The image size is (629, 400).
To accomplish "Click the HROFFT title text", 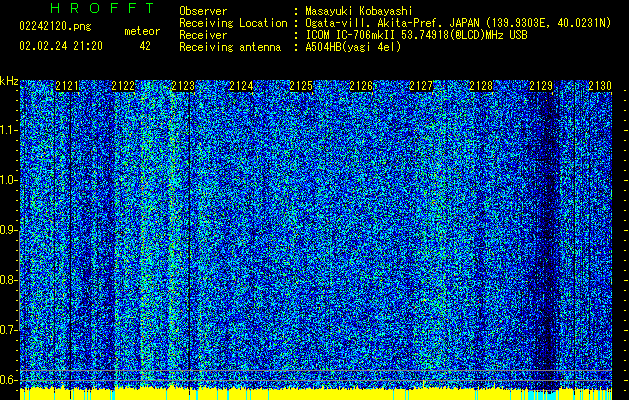I will [x=103, y=8].
